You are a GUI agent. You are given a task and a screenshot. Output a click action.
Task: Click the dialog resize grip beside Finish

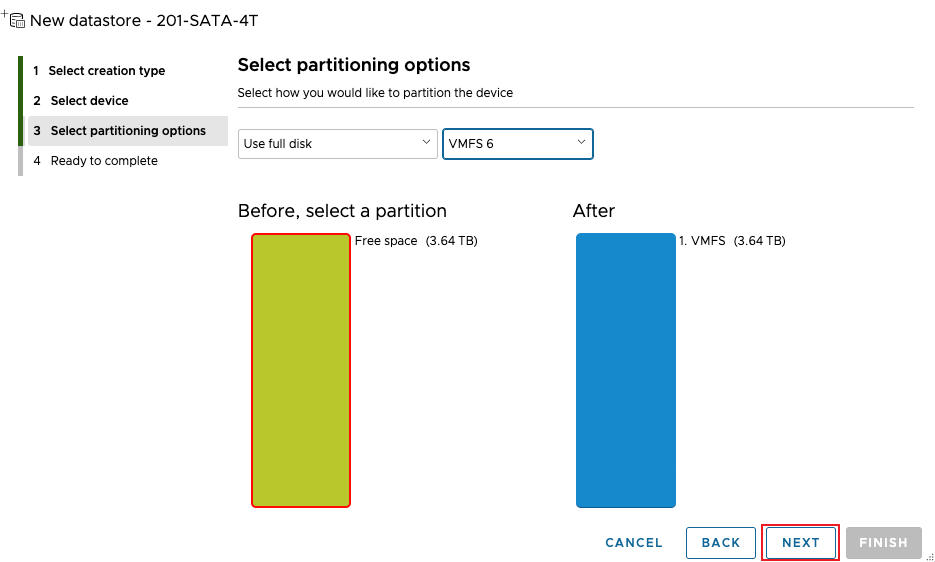pos(930,557)
